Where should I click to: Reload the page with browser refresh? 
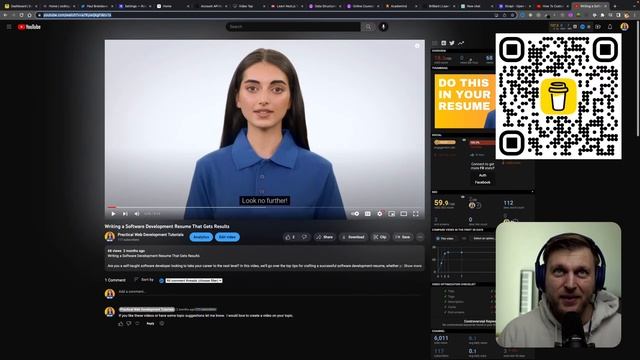pos(21,15)
